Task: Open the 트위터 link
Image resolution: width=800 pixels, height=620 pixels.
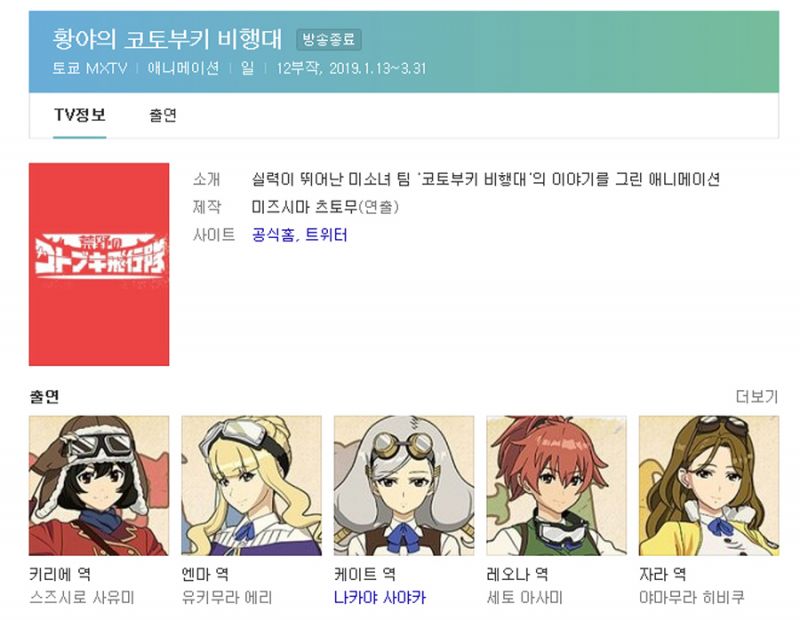Action: coord(326,235)
